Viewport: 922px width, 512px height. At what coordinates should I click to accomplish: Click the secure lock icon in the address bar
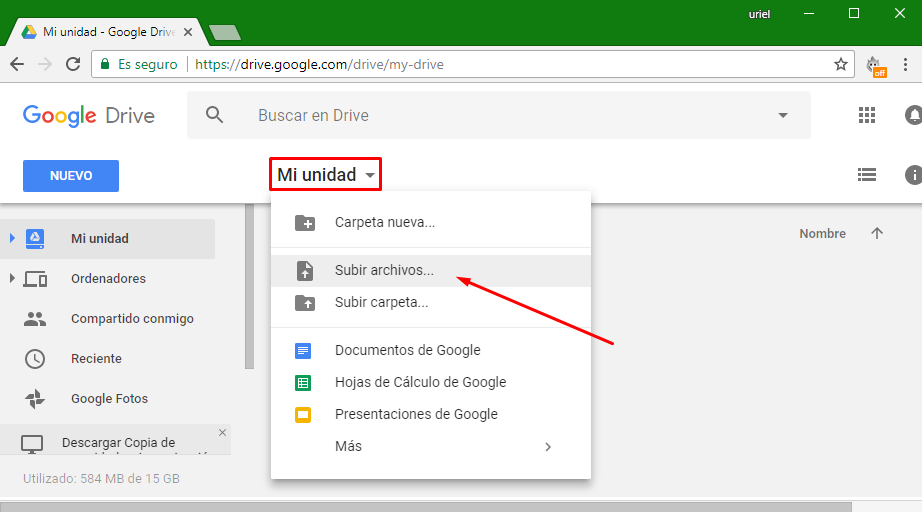pyautogui.click(x=105, y=63)
